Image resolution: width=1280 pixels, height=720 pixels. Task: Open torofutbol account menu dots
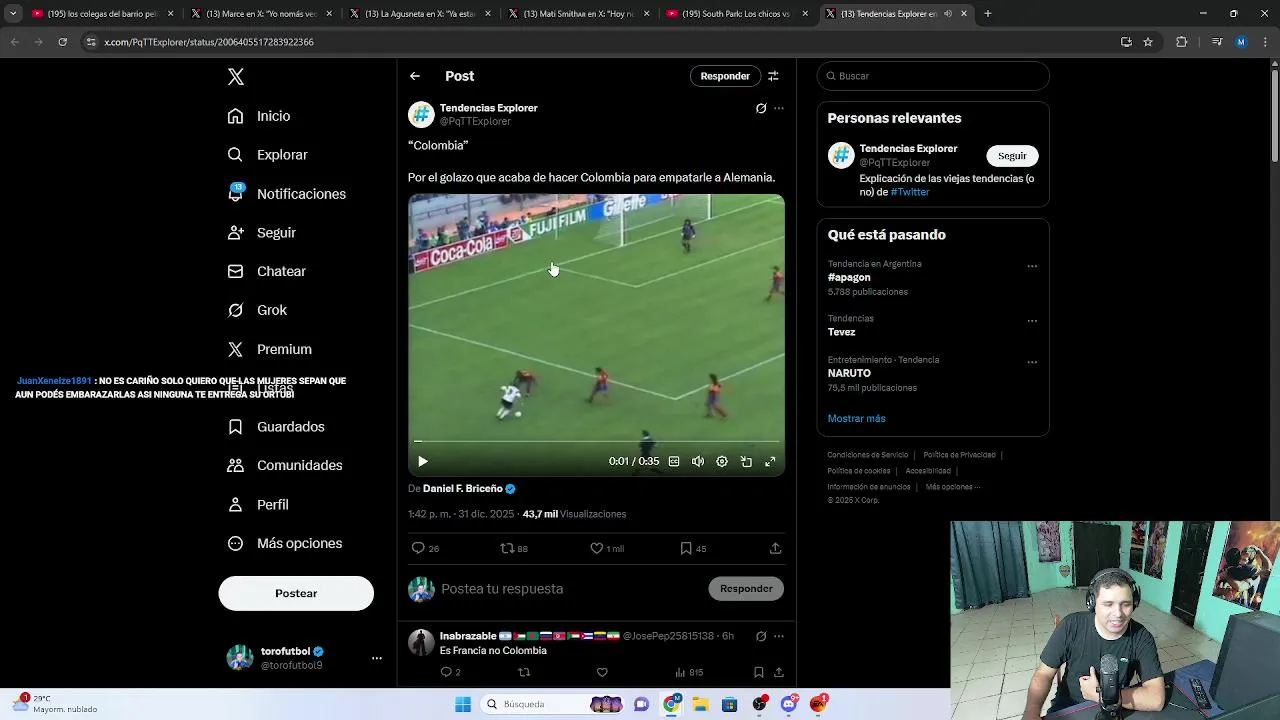(377, 658)
